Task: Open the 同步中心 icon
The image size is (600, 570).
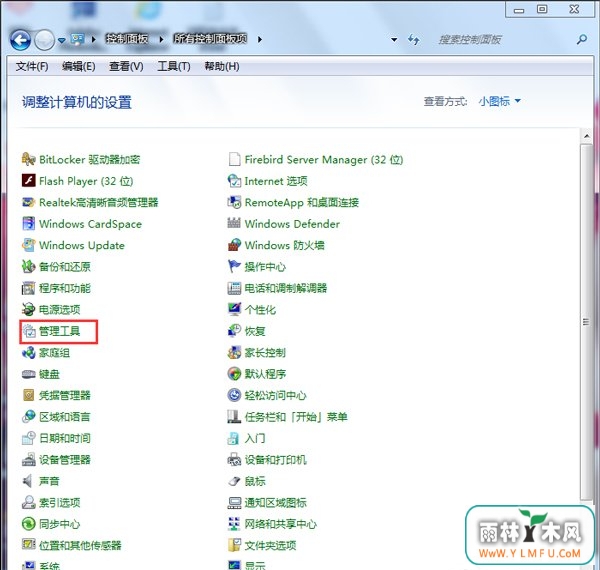Action: pos(29,524)
